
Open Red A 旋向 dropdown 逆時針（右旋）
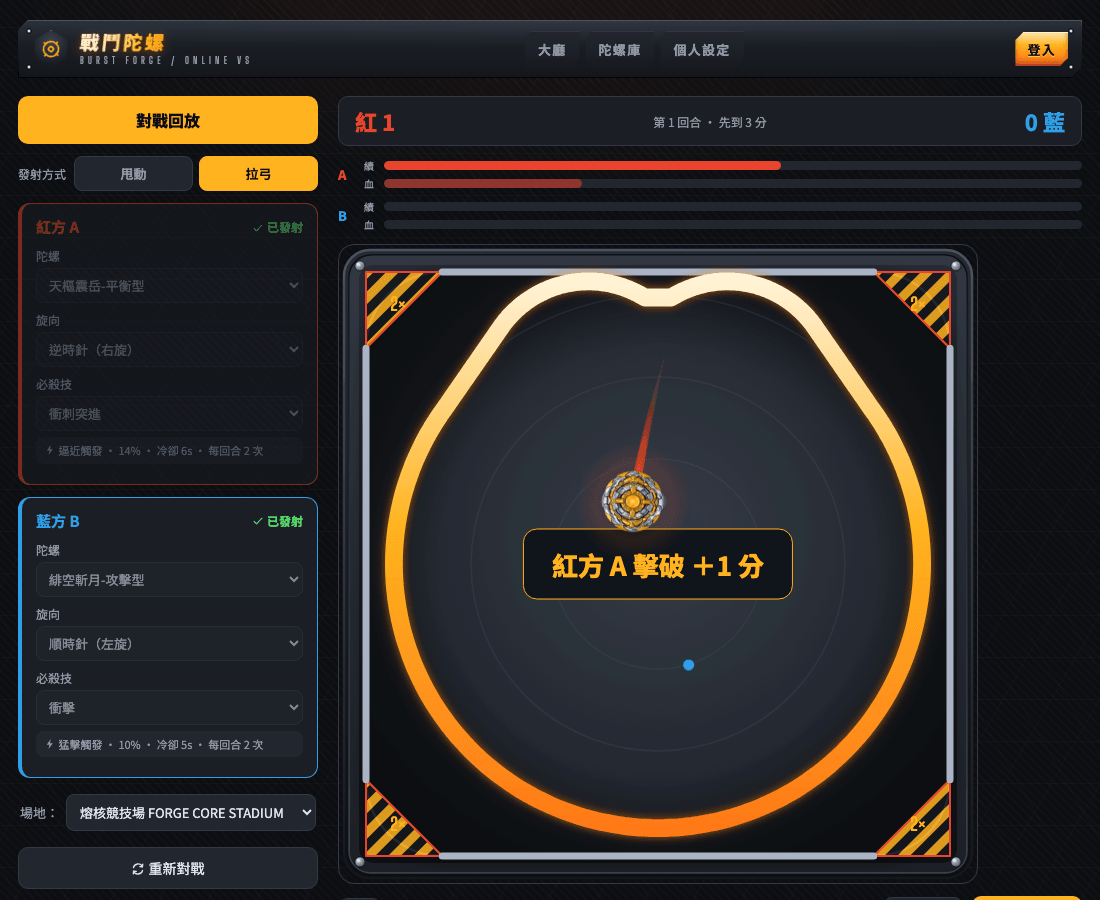click(x=169, y=349)
